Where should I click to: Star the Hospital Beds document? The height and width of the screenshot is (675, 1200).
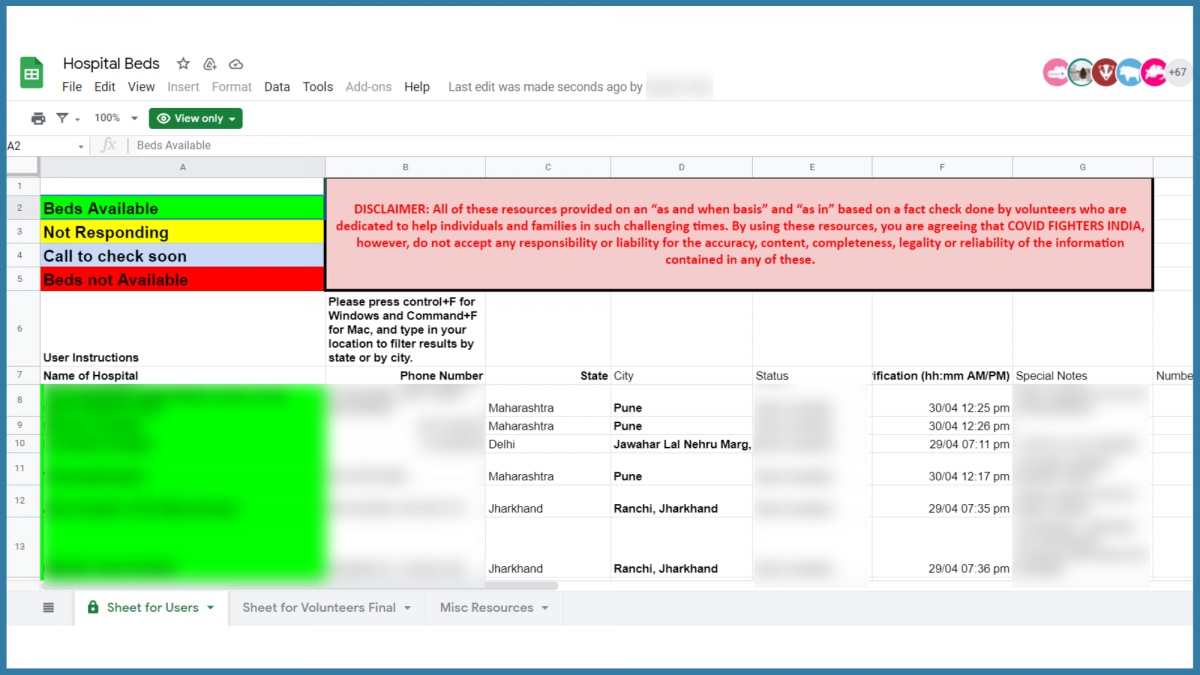pos(183,64)
